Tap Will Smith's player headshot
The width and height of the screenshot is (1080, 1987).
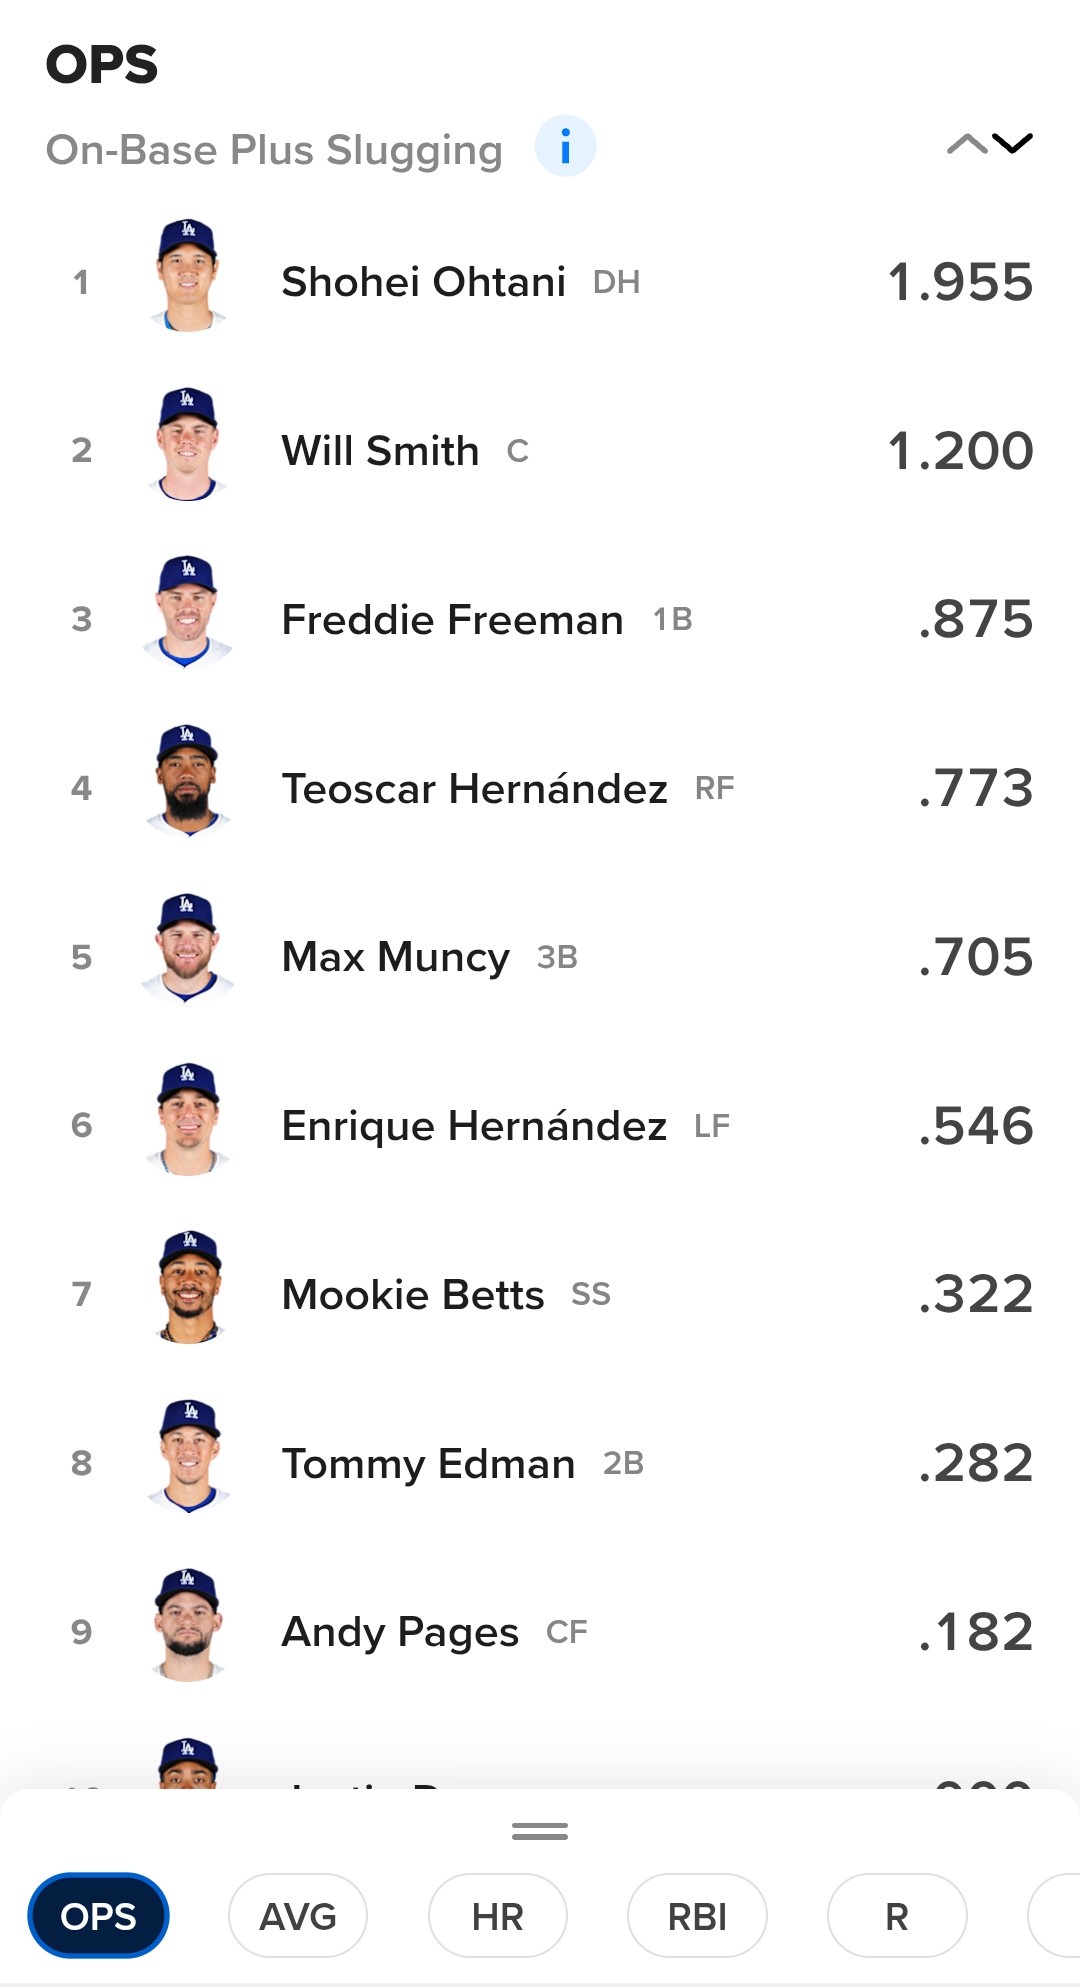(187, 446)
